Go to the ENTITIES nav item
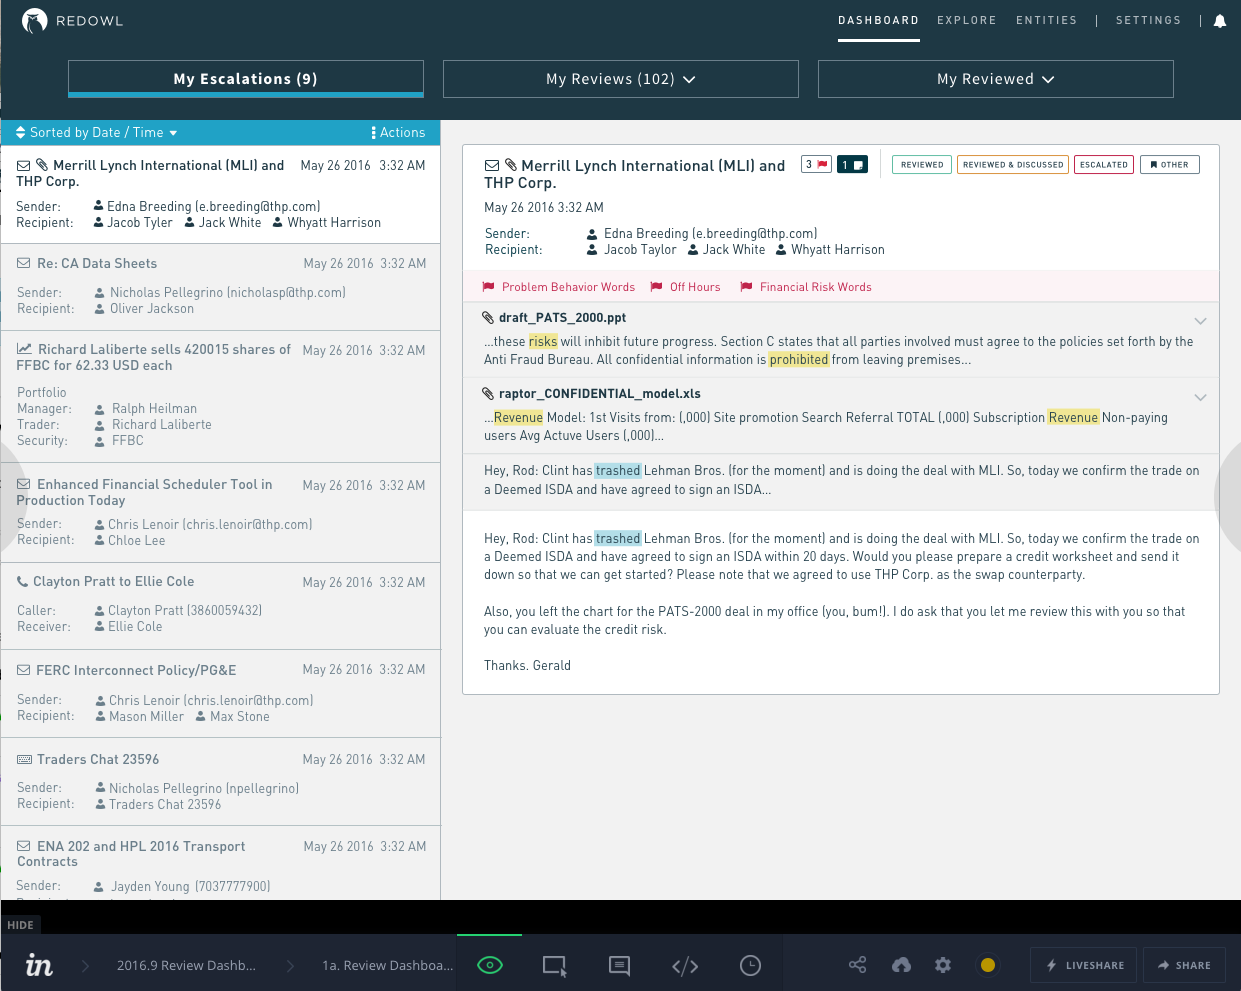Screen dimensions: 1241x991 (1047, 20)
